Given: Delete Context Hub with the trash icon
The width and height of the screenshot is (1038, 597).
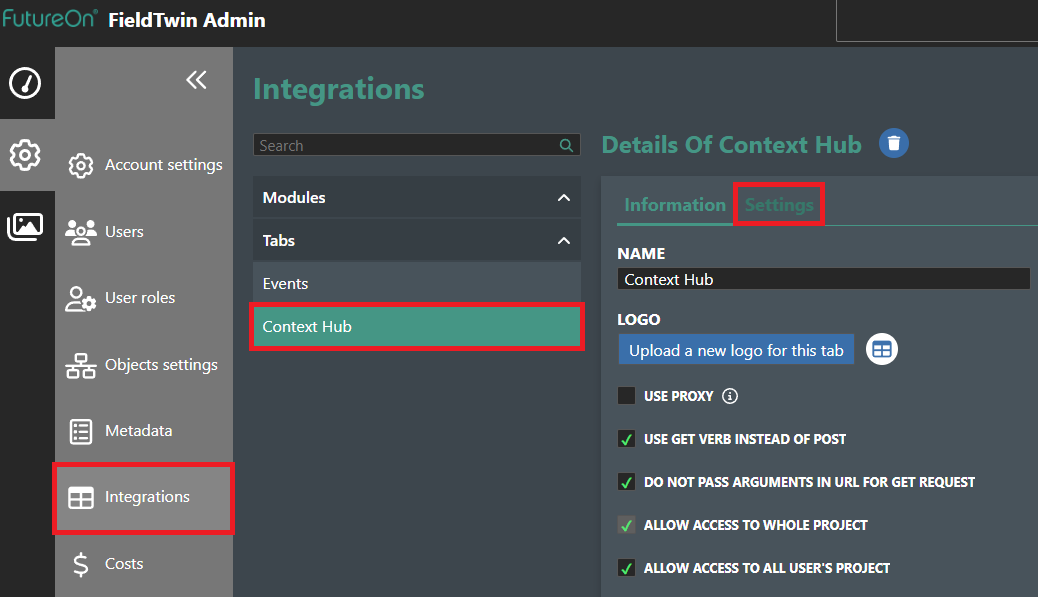Looking at the screenshot, I should pyautogui.click(x=894, y=143).
